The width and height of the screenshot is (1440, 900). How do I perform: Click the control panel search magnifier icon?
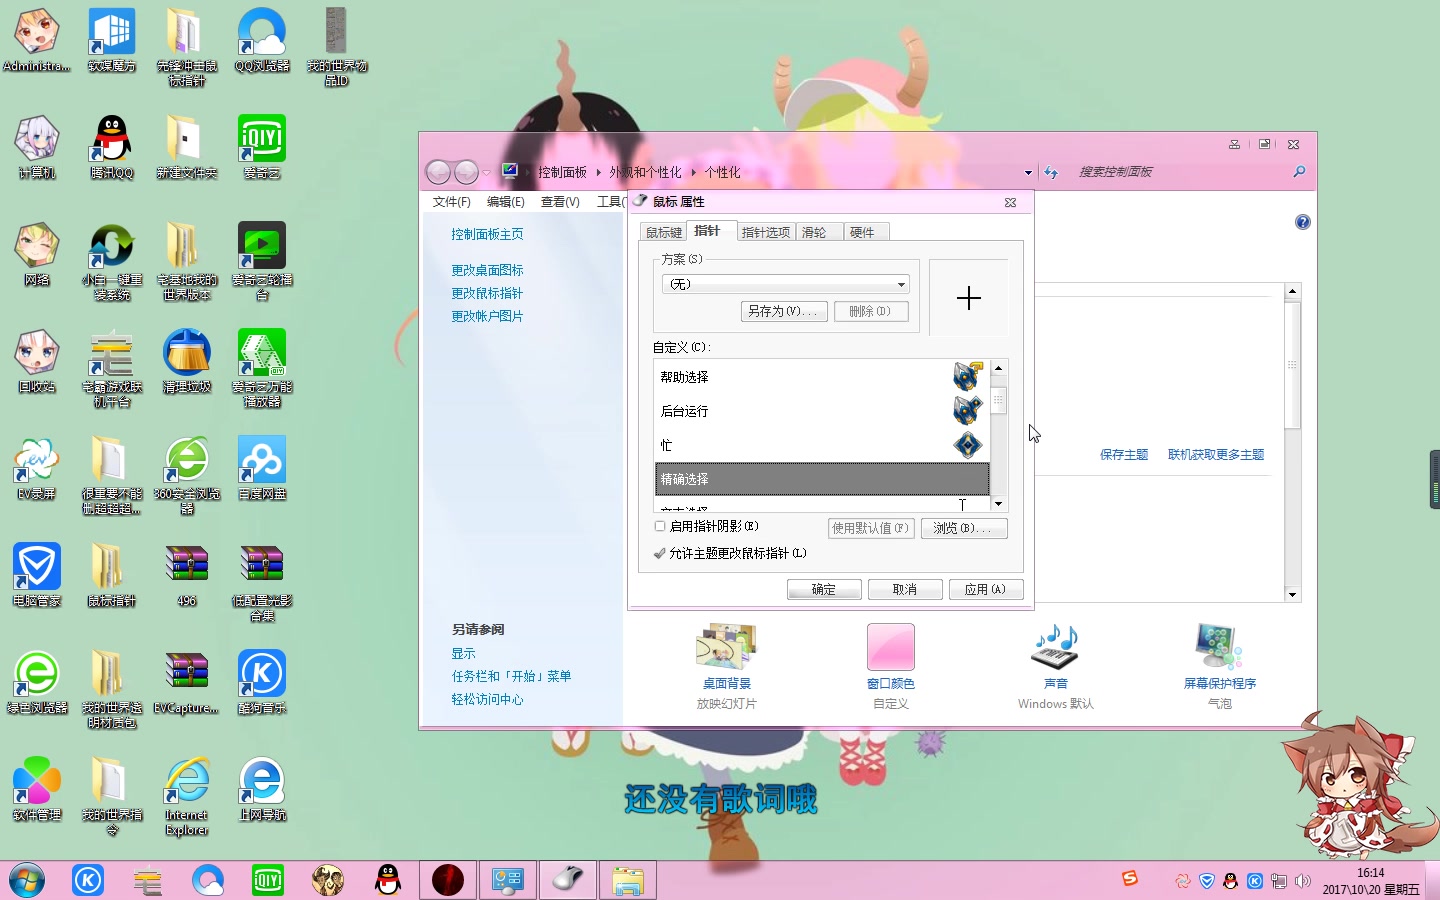[1299, 172]
